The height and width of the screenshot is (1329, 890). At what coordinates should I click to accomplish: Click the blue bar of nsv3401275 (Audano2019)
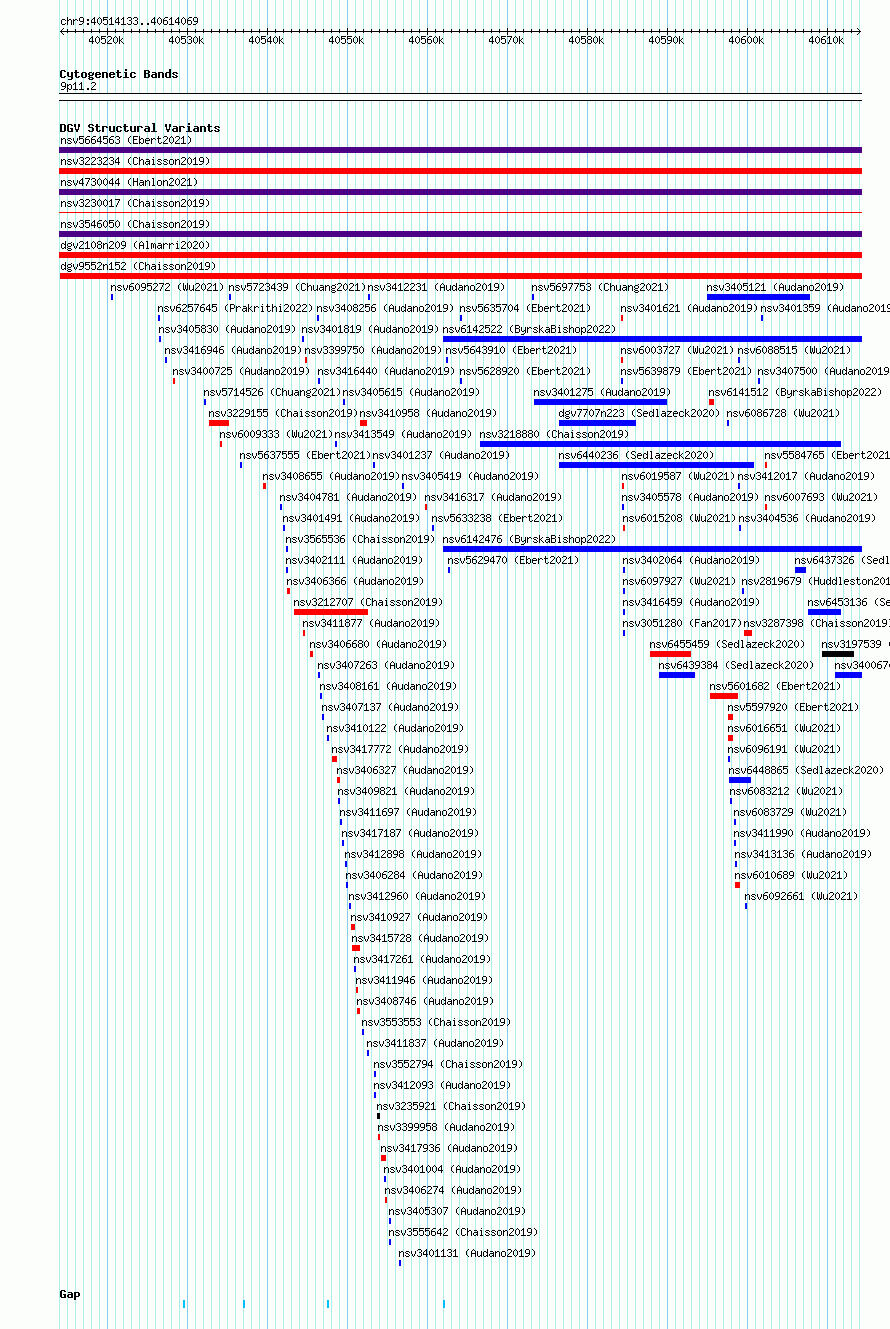(601, 402)
